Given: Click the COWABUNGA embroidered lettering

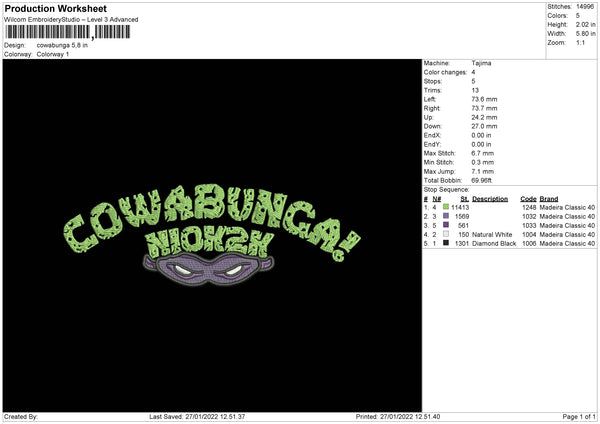Looking at the screenshot, I should (x=212, y=220).
